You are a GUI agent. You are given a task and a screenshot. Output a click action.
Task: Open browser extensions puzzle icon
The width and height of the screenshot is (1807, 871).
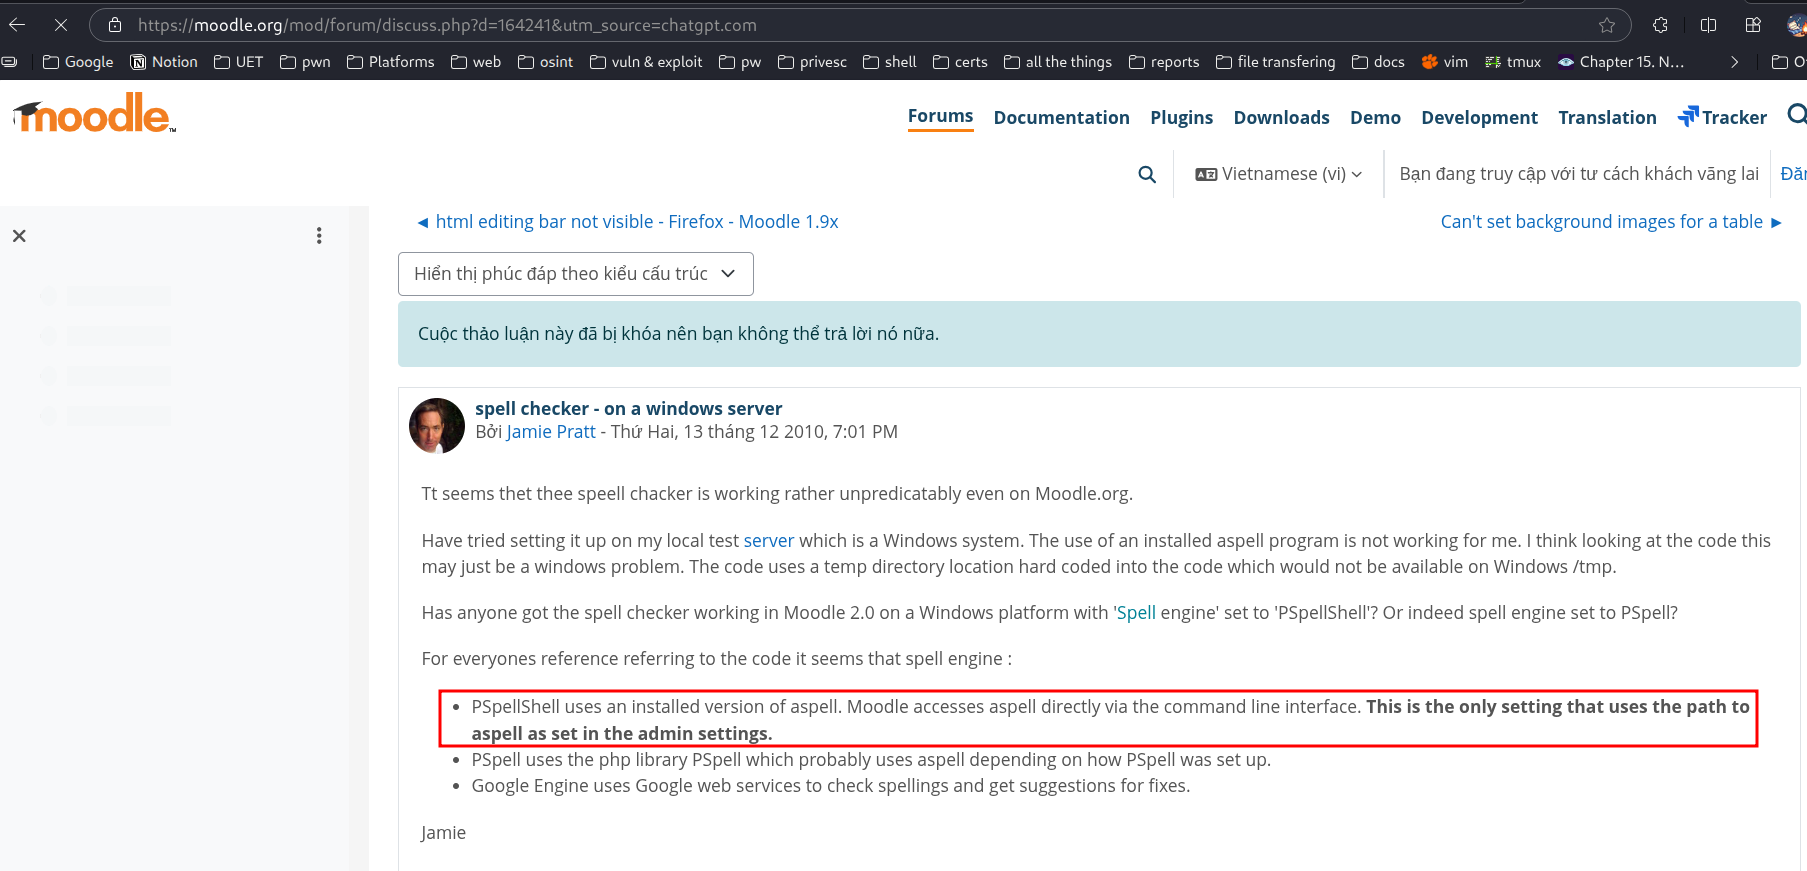point(1660,25)
